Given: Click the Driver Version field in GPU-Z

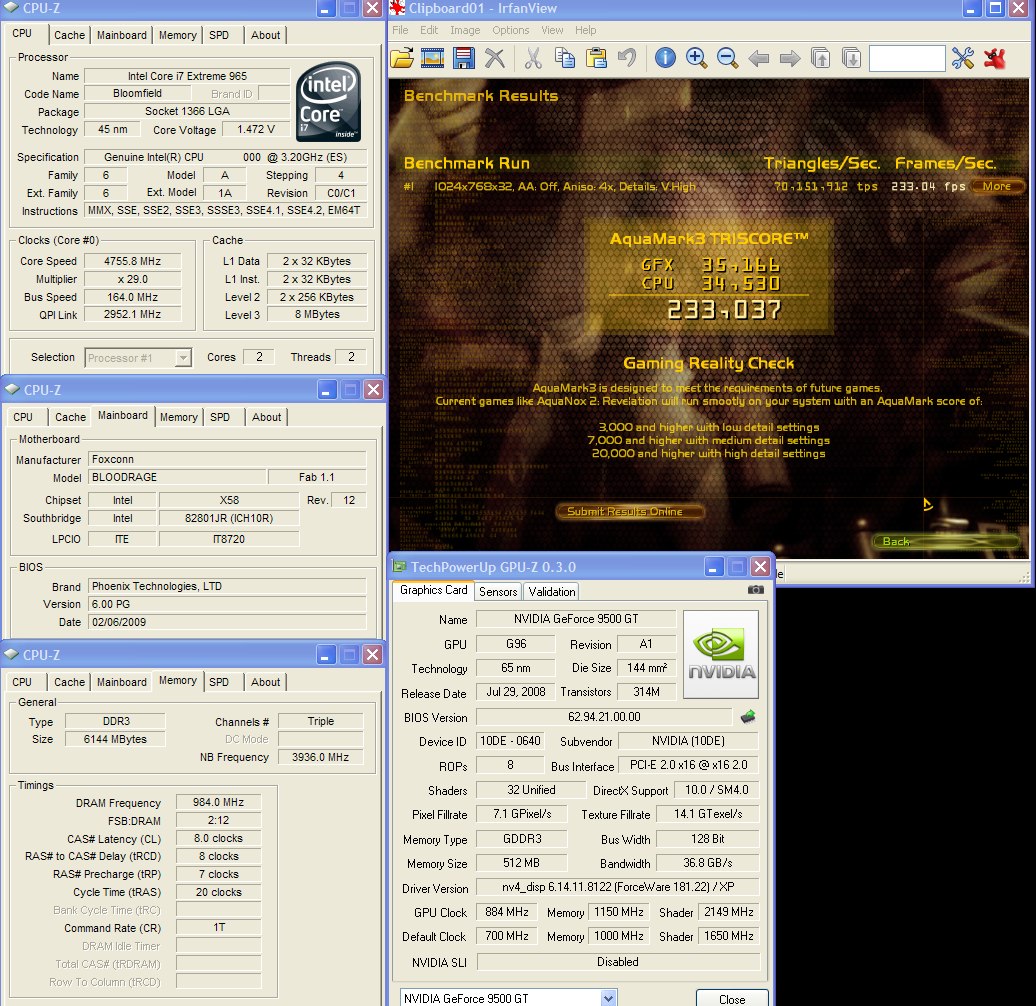Looking at the screenshot, I should [x=617, y=887].
